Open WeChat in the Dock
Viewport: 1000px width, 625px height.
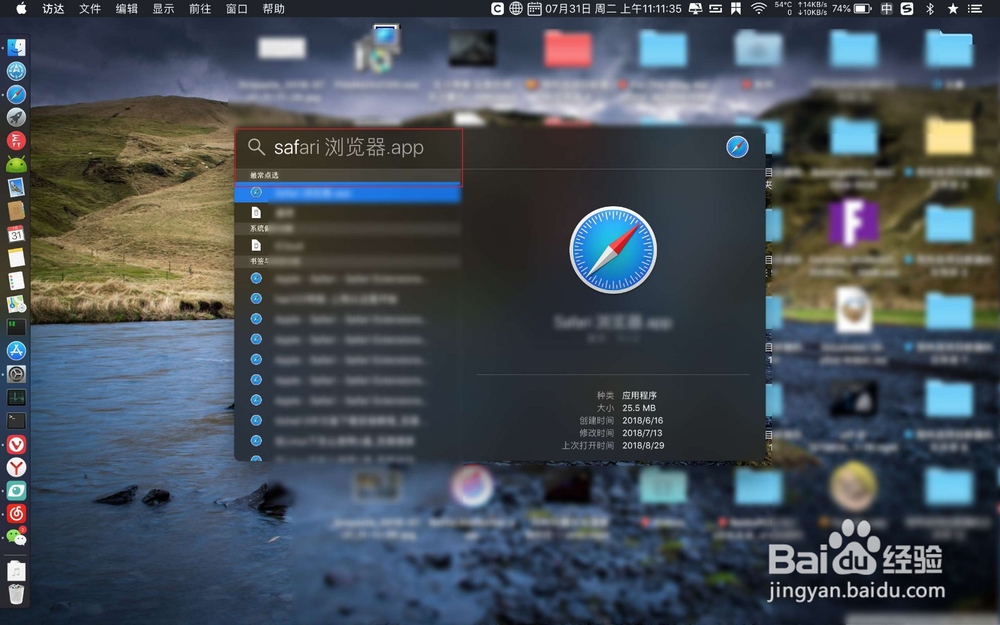16,537
